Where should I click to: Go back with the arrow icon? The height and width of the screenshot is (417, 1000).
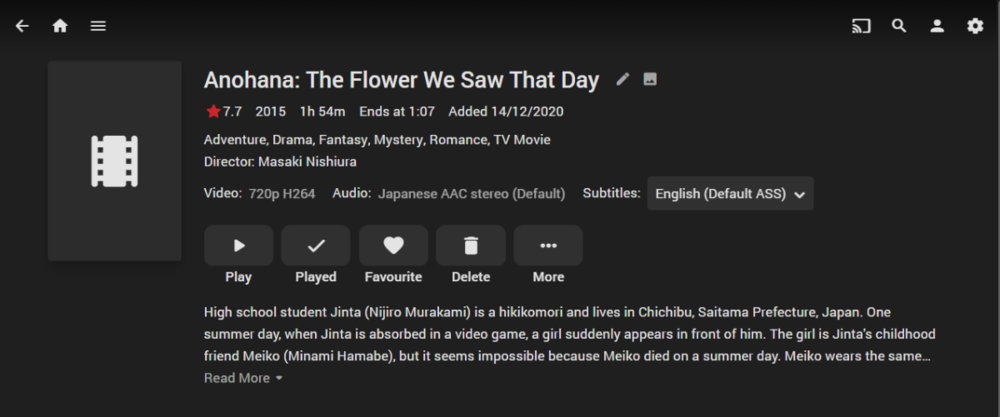click(x=22, y=26)
